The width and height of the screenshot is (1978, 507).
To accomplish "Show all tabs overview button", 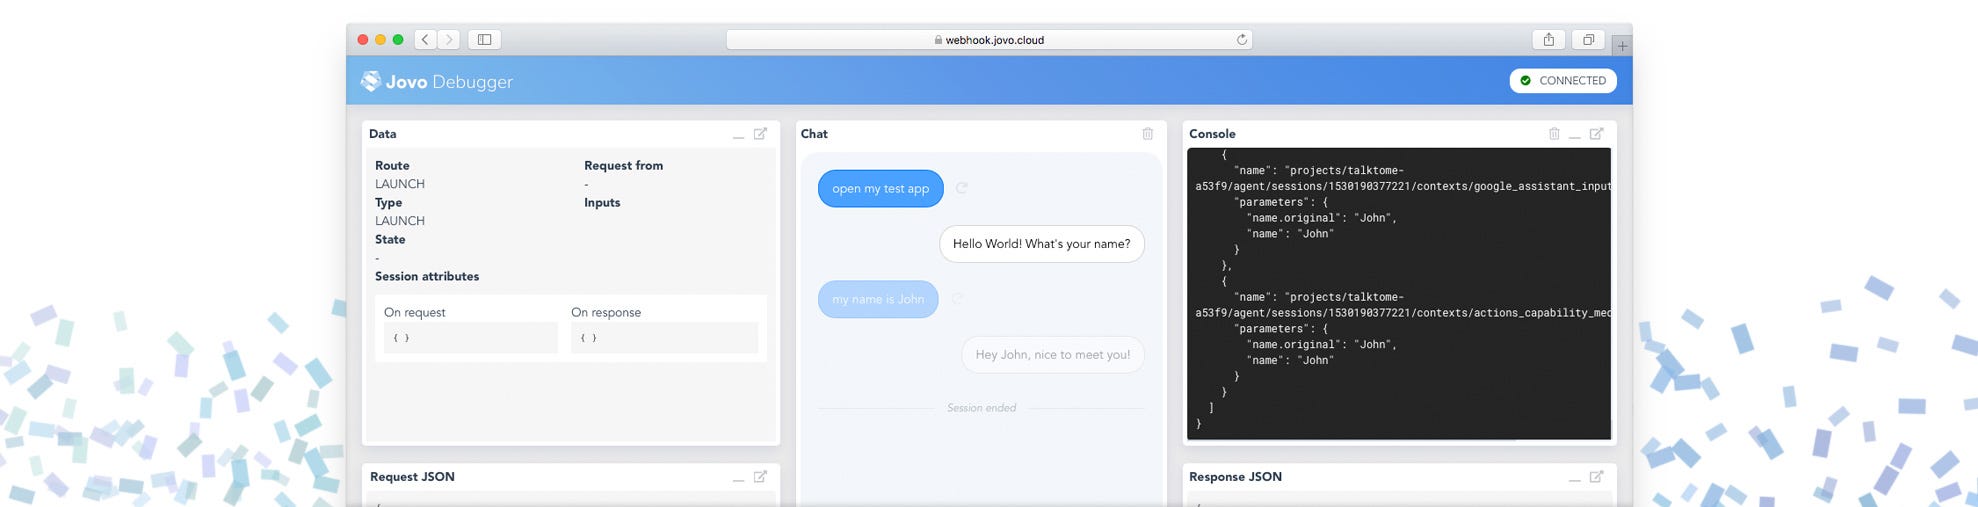I will click(1588, 40).
